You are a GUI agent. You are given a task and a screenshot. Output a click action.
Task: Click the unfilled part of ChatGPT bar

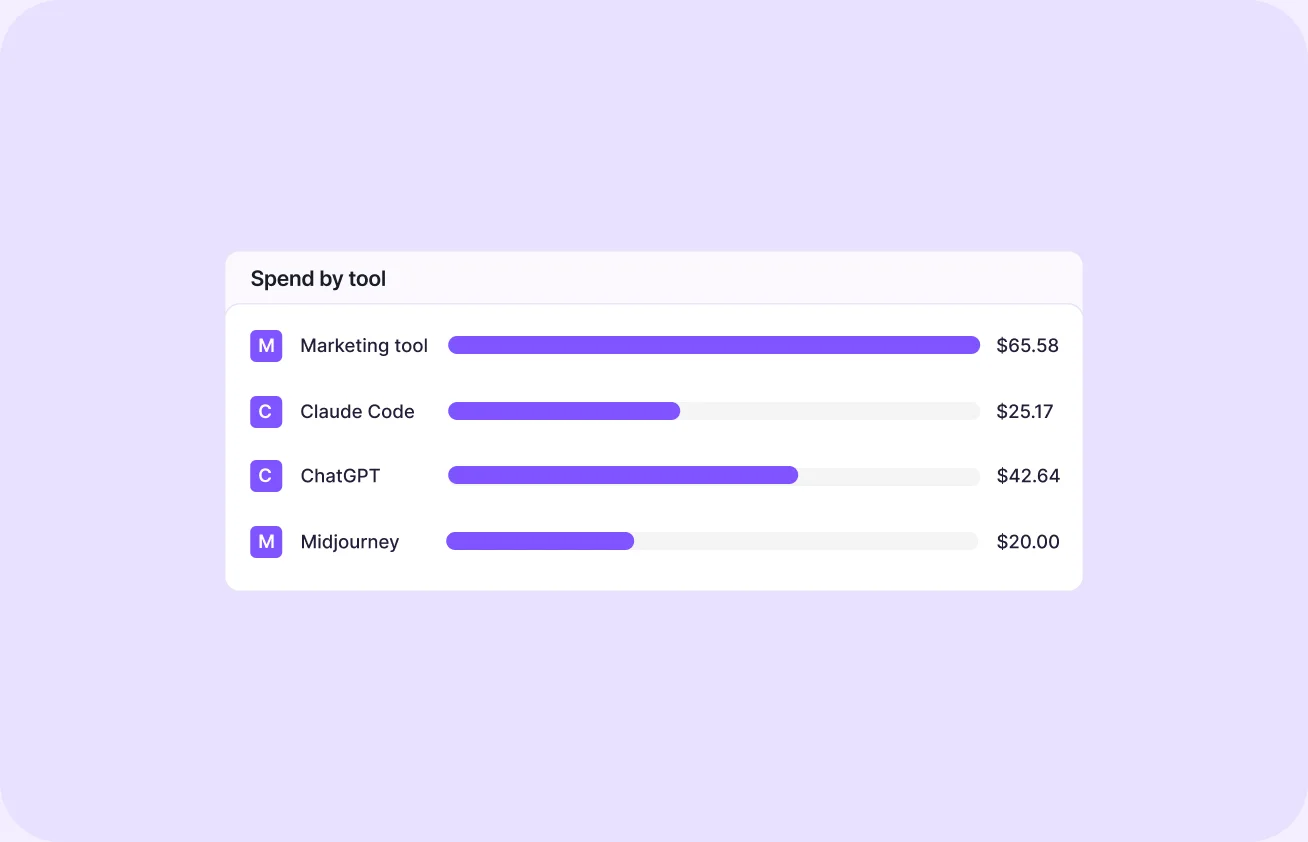point(889,475)
